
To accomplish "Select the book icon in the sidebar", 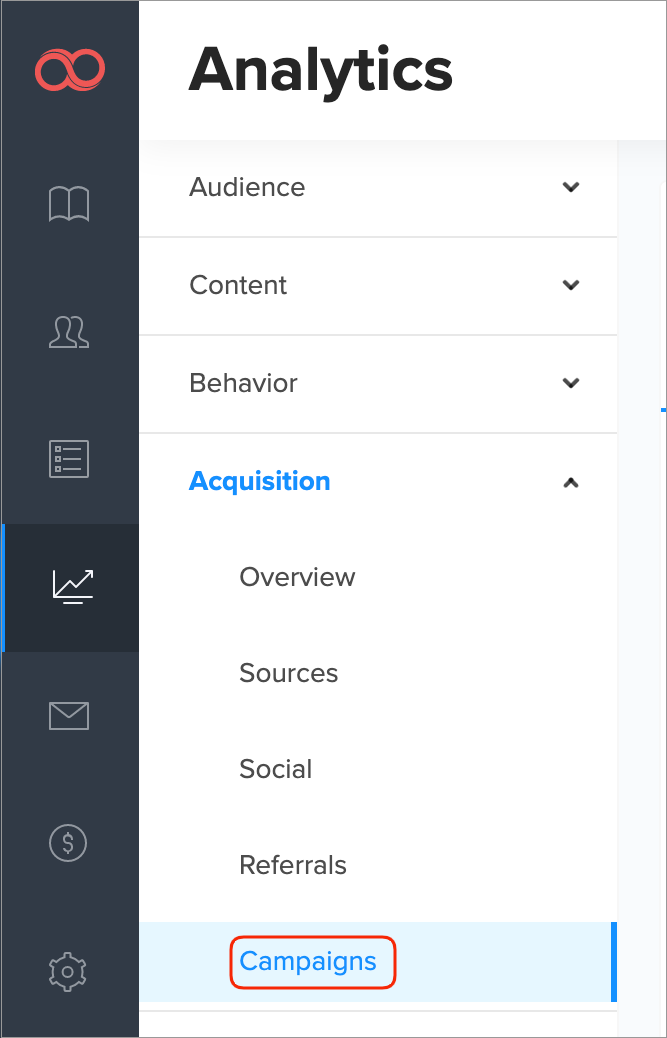I will [69, 204].
